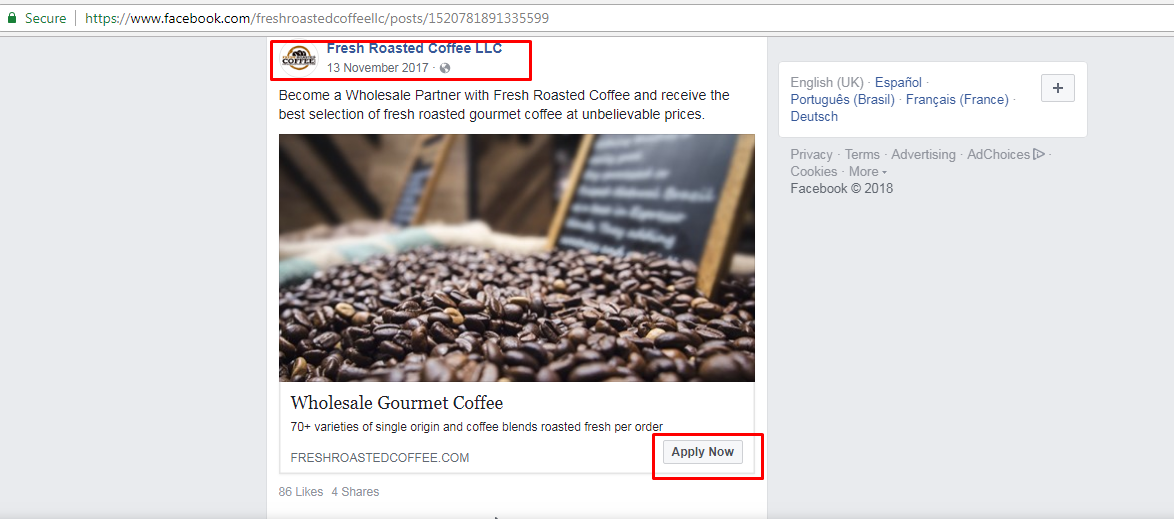
Task: Switch language to Deutsch
Action: click(814, 117)
